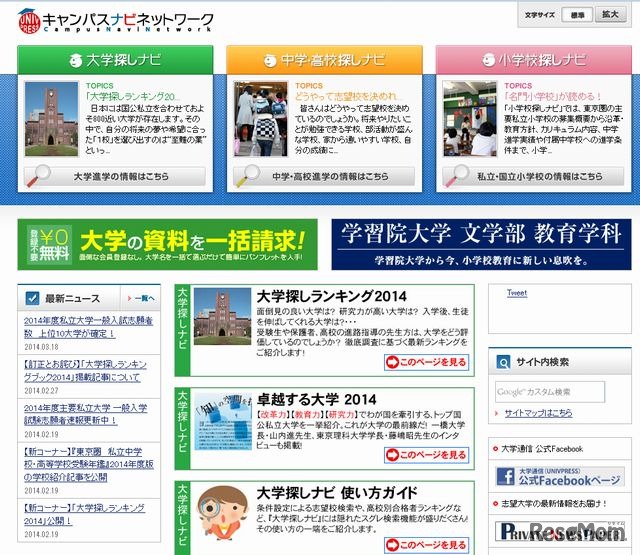Click the date text 2014.03.18

[x=41, y=347]
